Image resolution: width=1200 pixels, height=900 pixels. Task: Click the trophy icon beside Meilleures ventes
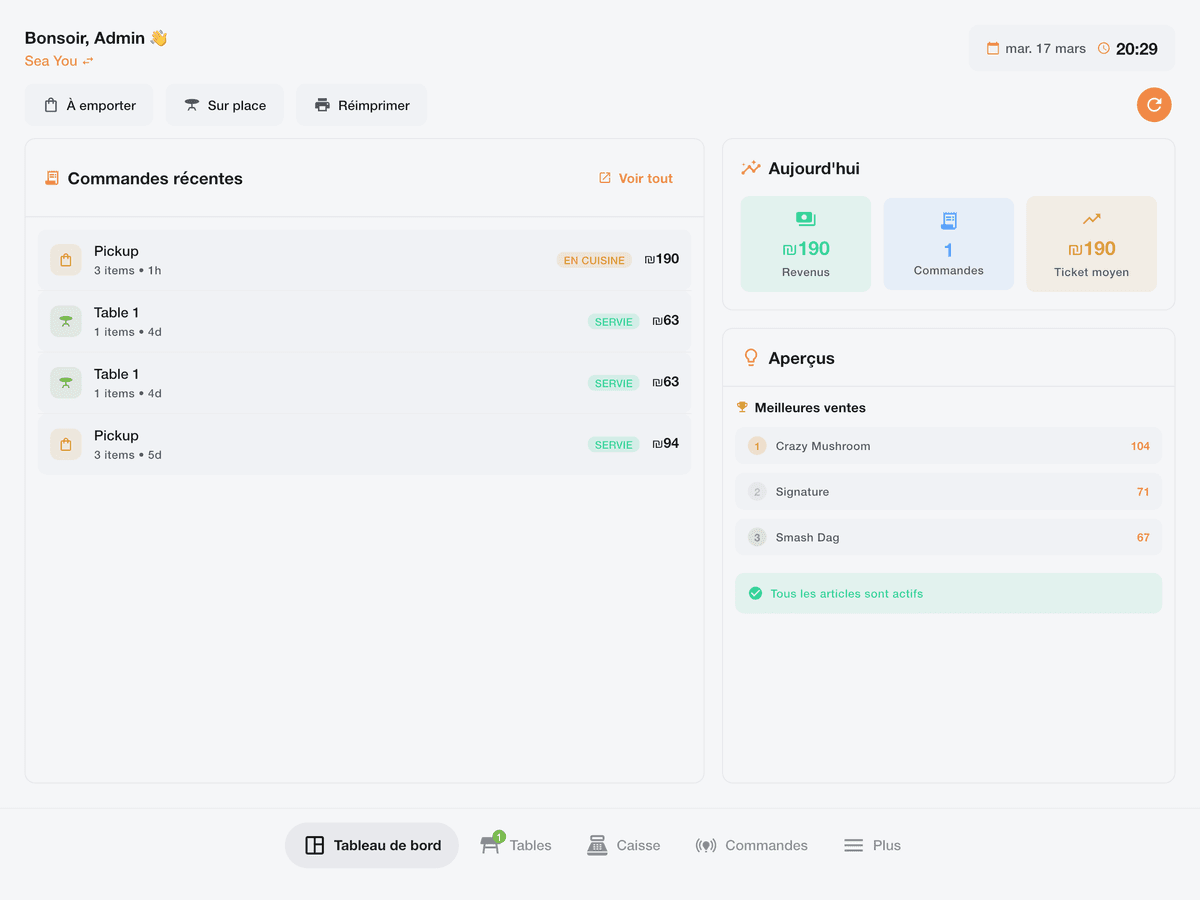click(x=741, y=407)
